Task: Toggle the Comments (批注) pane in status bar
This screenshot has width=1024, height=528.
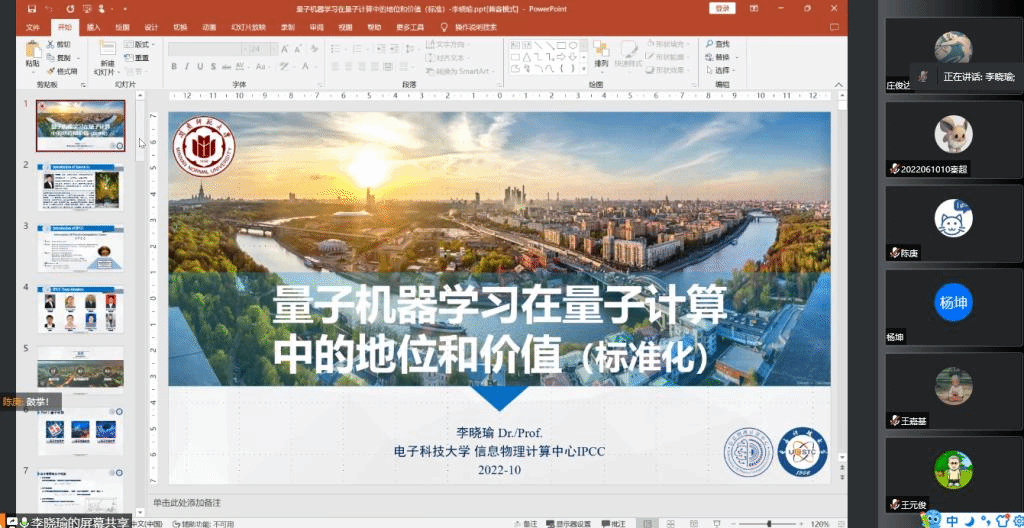Action: tap(614, 523)
